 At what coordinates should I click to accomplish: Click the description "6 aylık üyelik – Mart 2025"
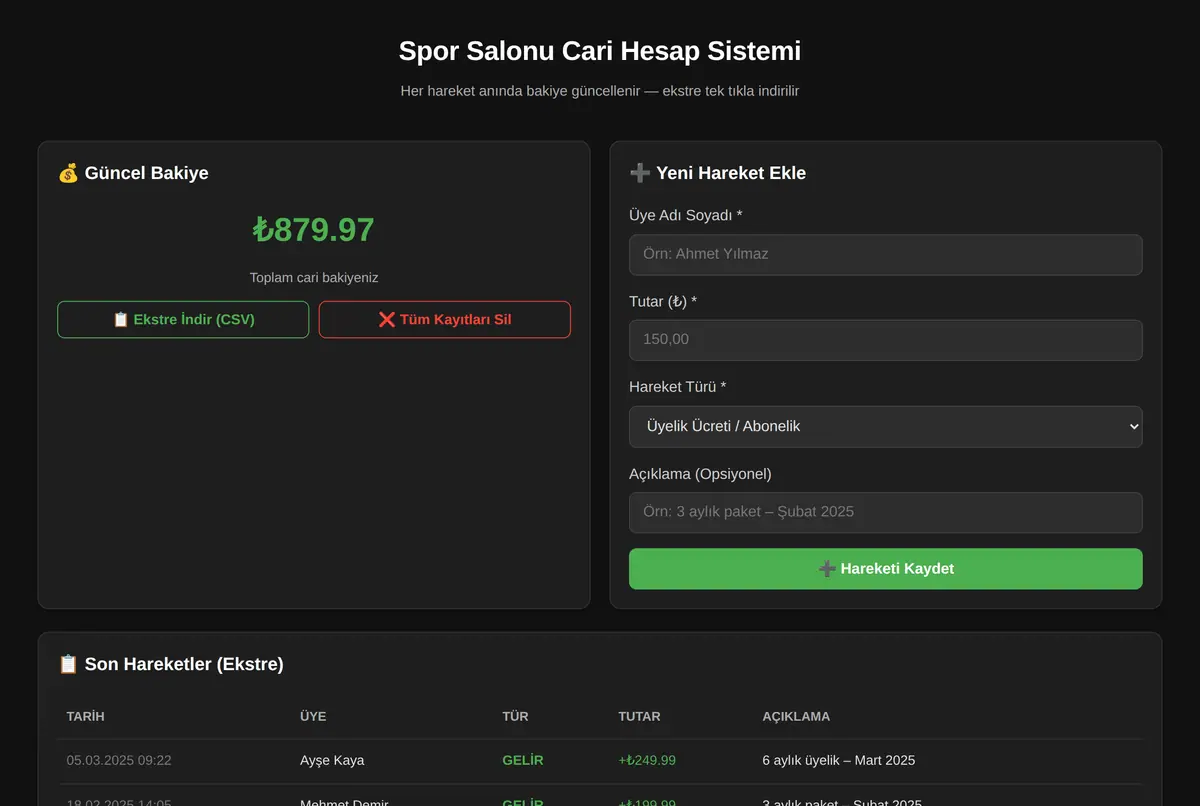pos(839,761)
